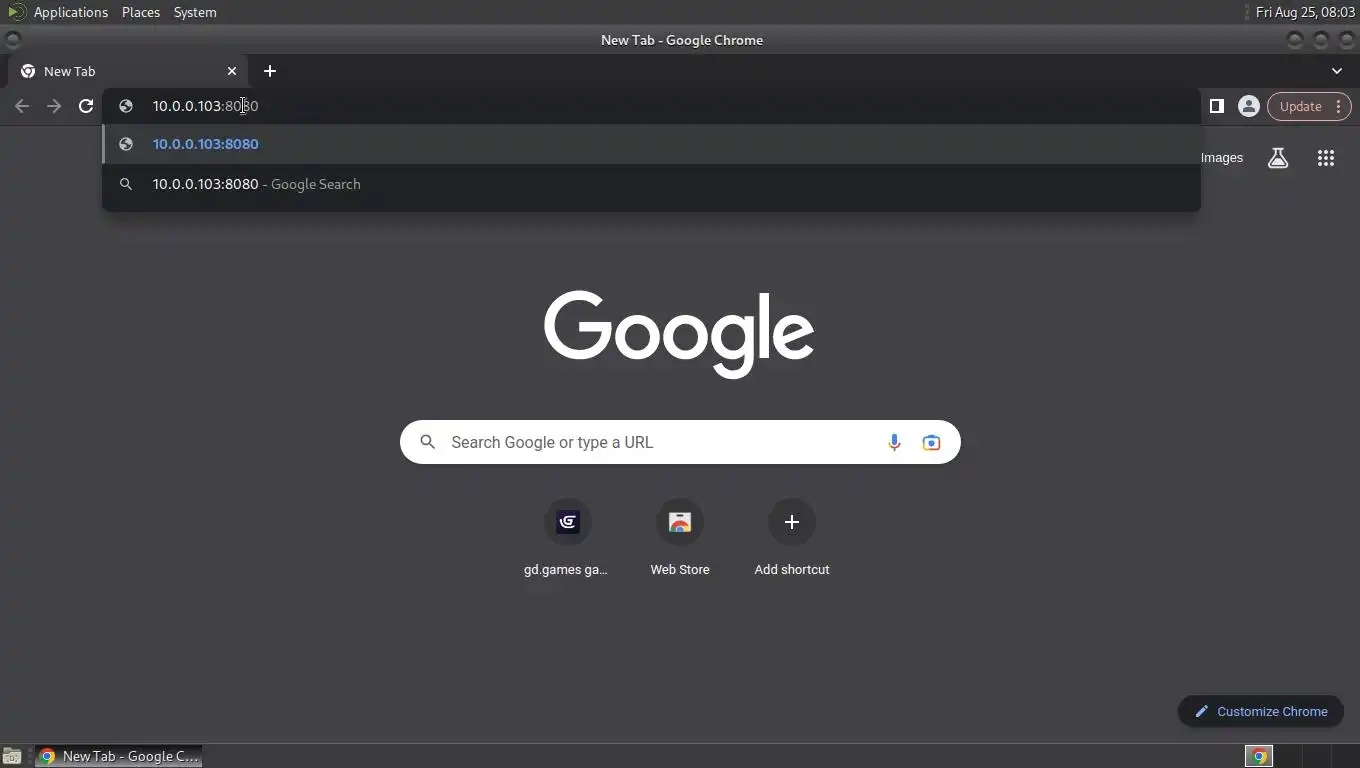Image resolution: width=1360 pixels, height=768 pixels.
Task: Click the clock showing Fri Aug 25
Action: (x=1305, y=12)
